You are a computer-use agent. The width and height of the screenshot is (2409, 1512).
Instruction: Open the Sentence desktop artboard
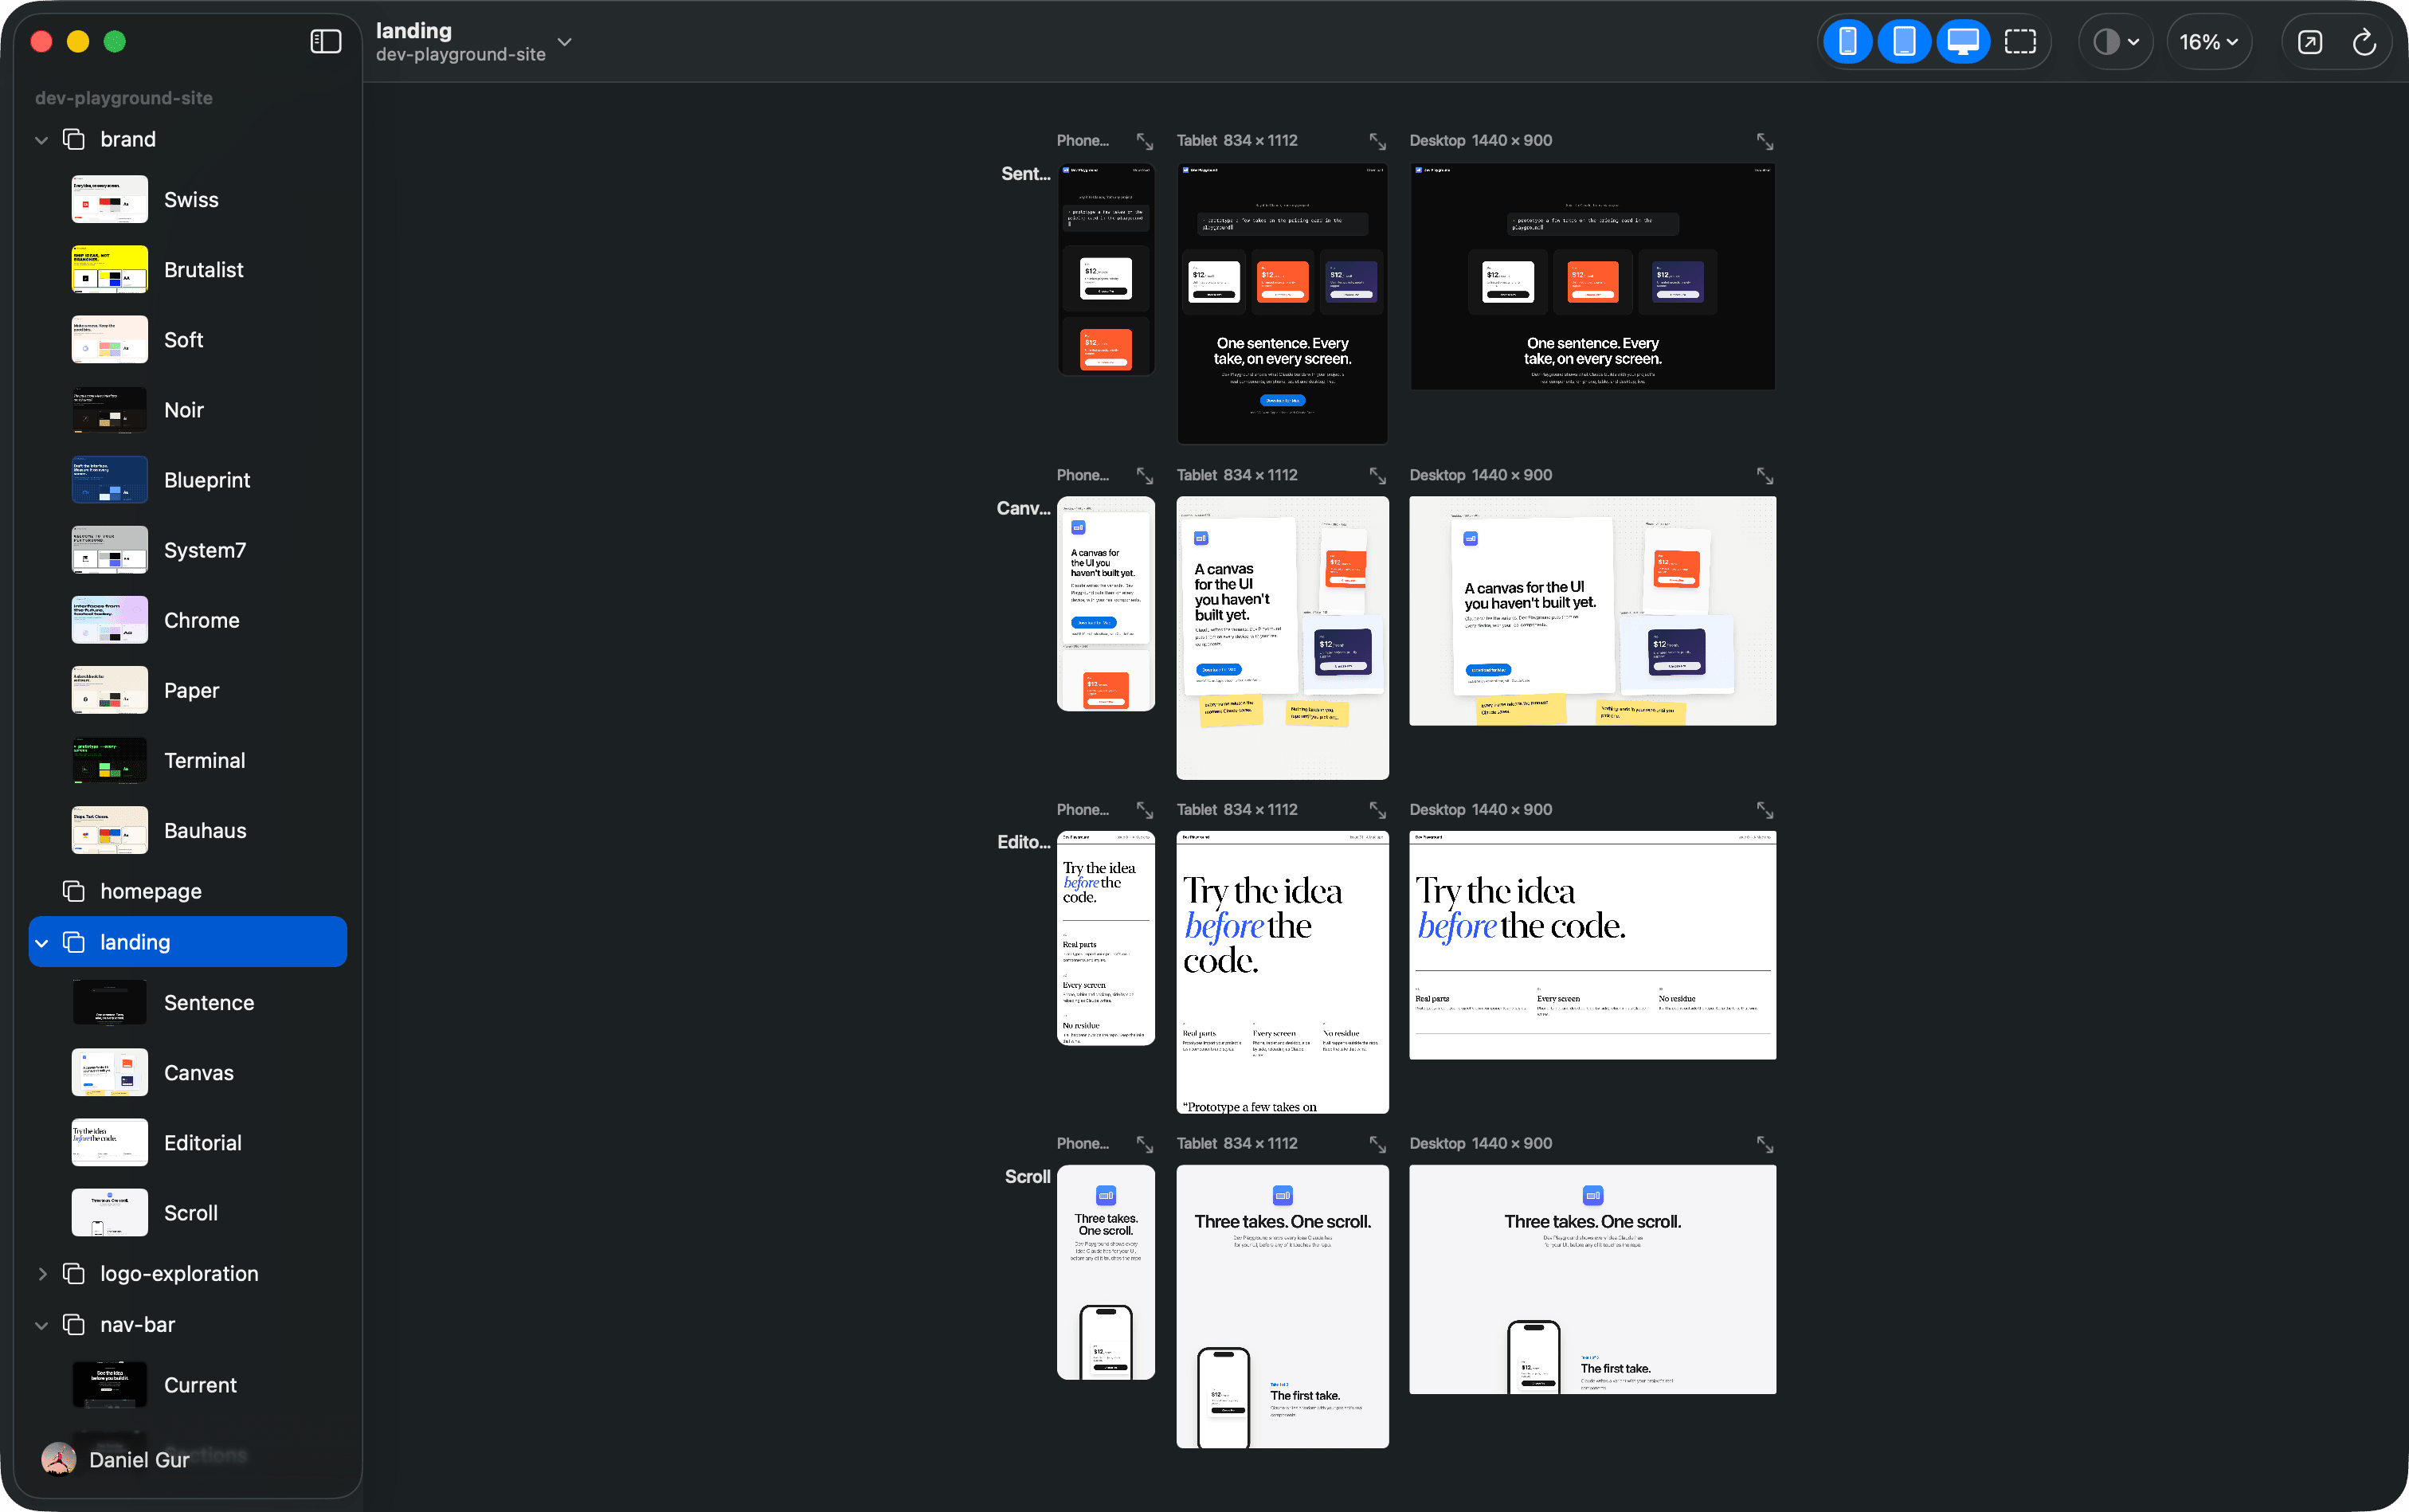[x=1592, y=276]
